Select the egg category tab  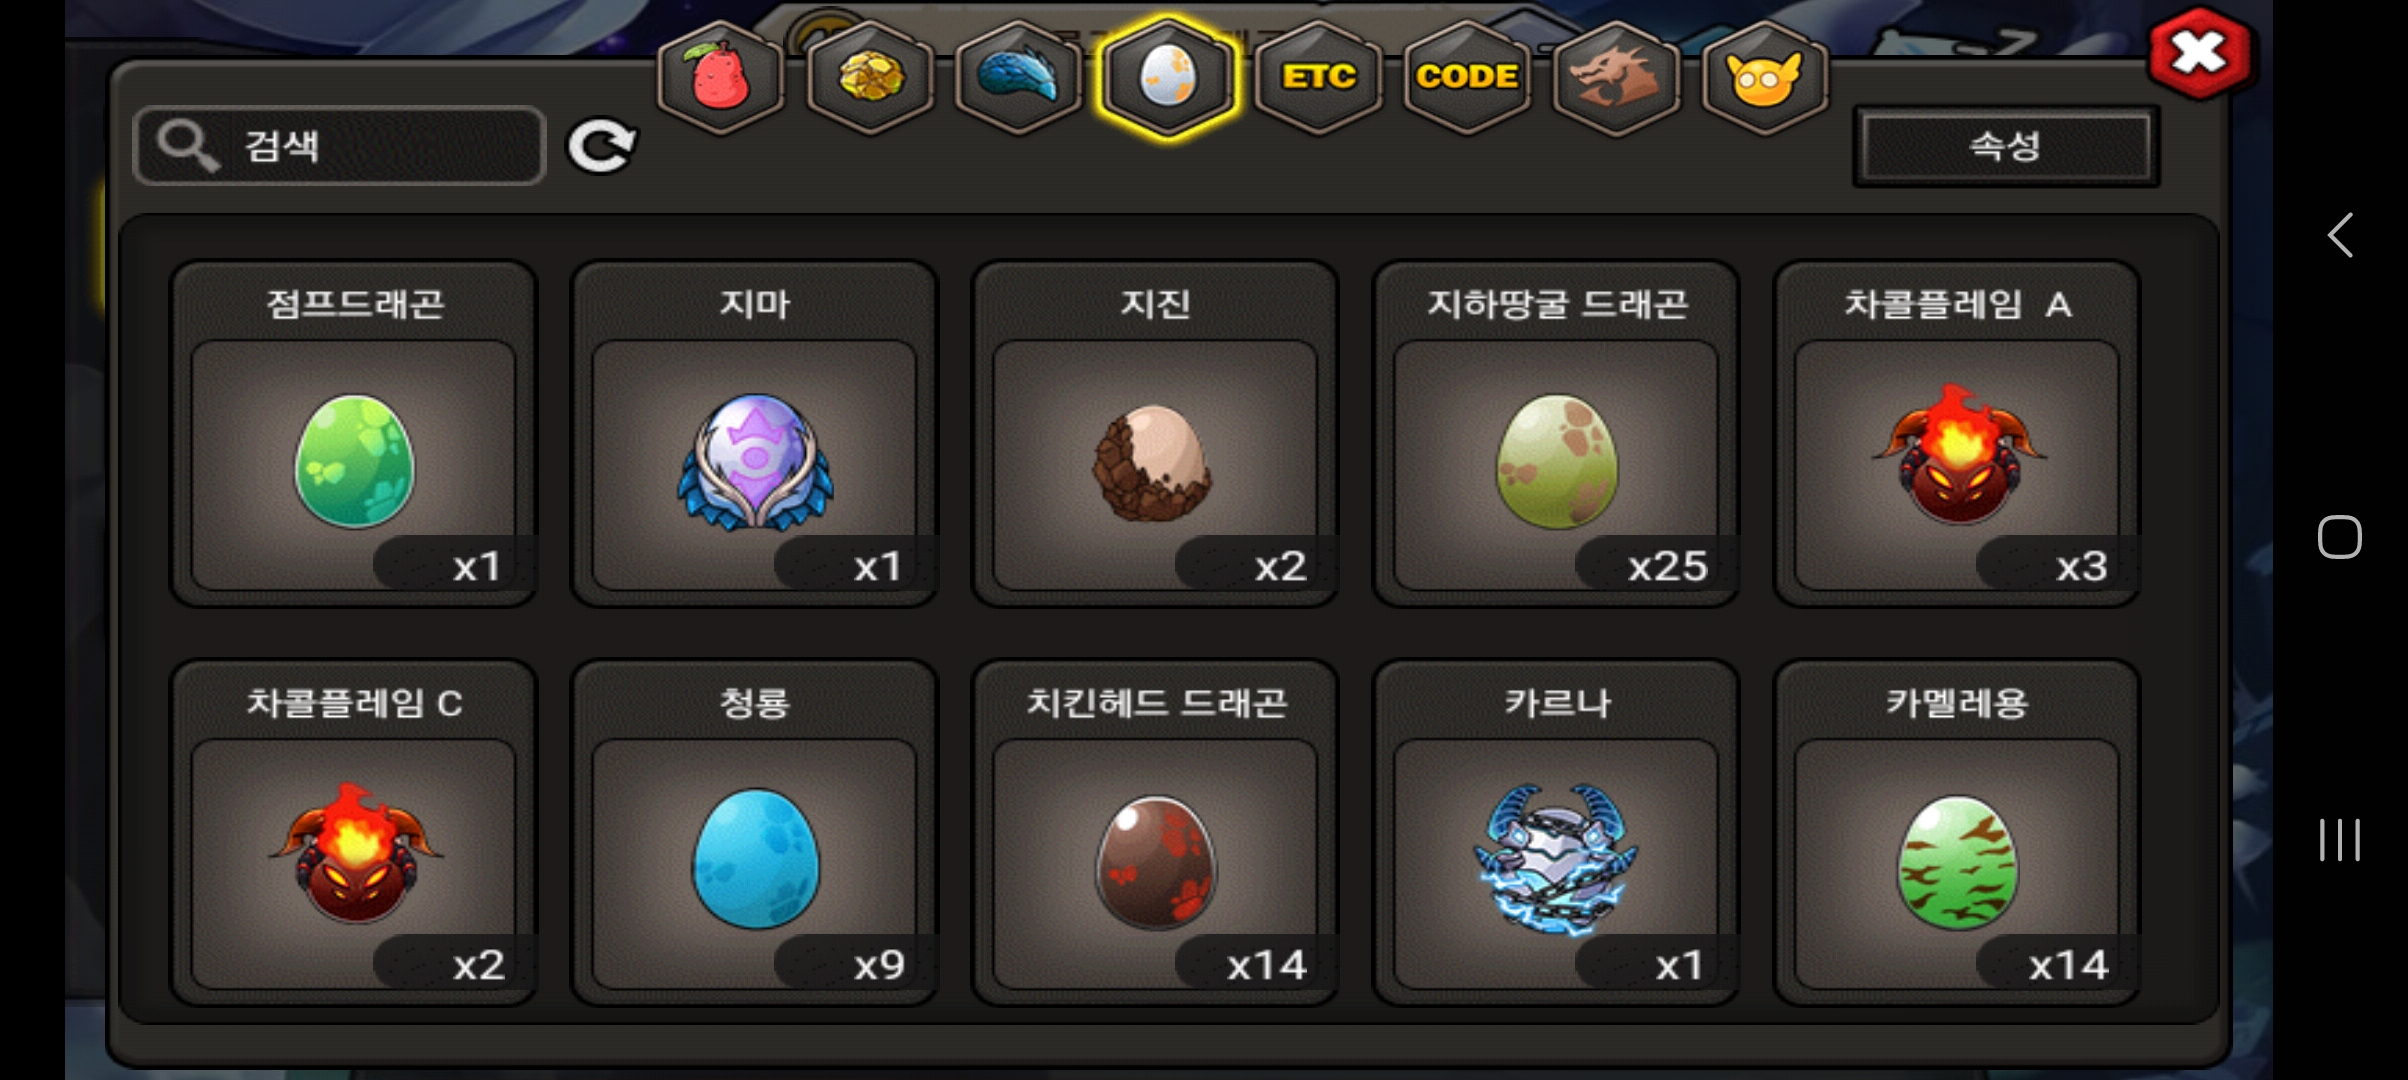pyautogui.click(x=1167, y=78)
